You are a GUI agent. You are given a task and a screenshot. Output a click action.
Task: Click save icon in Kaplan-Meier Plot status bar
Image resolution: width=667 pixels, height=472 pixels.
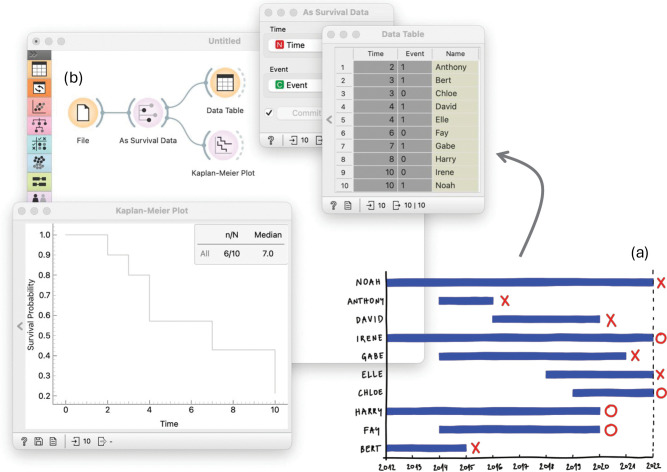click(38, 441)
